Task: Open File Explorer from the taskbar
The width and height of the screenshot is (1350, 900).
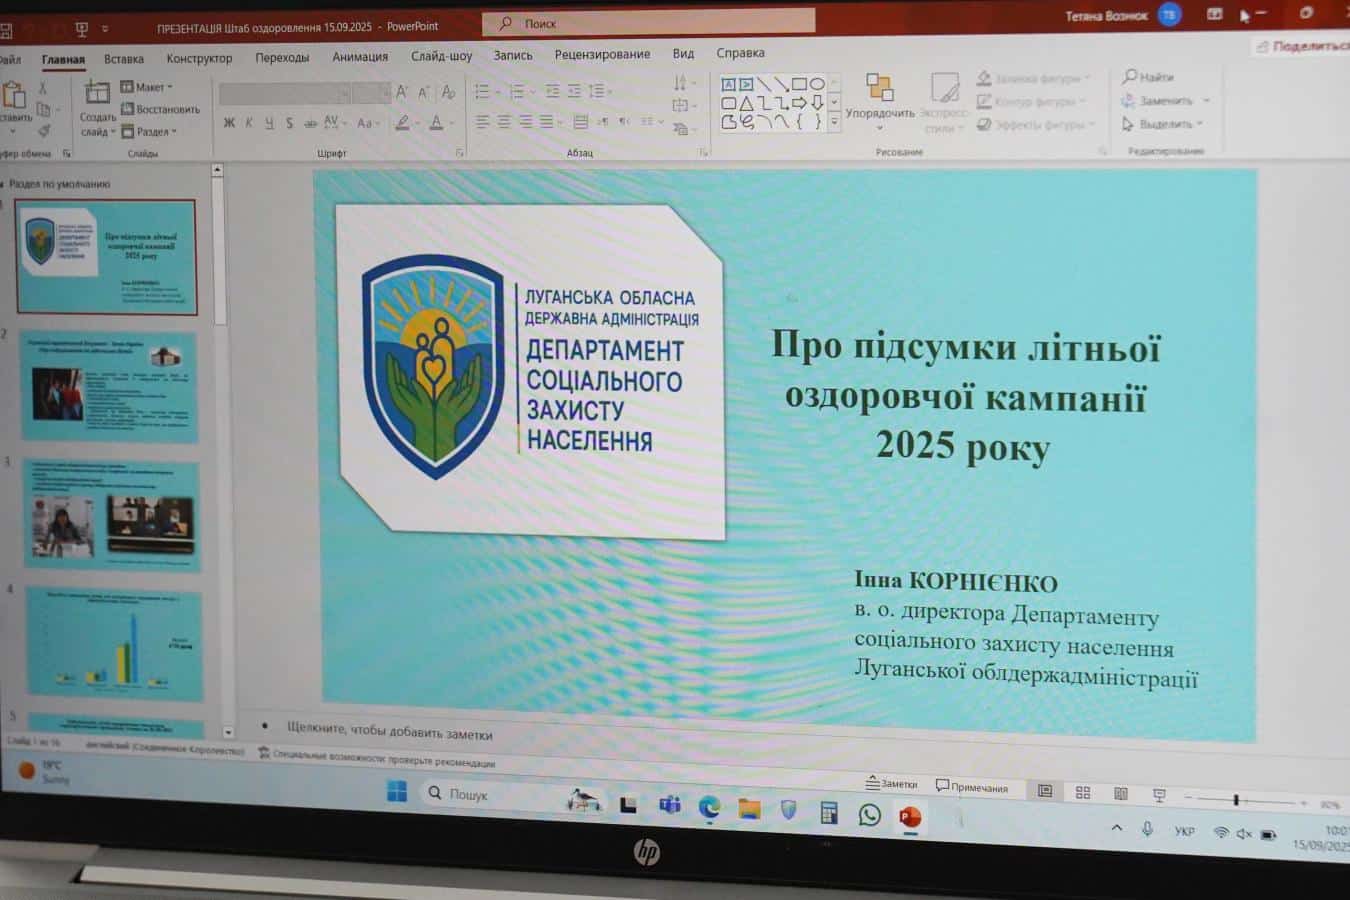Action: [749, 809]
